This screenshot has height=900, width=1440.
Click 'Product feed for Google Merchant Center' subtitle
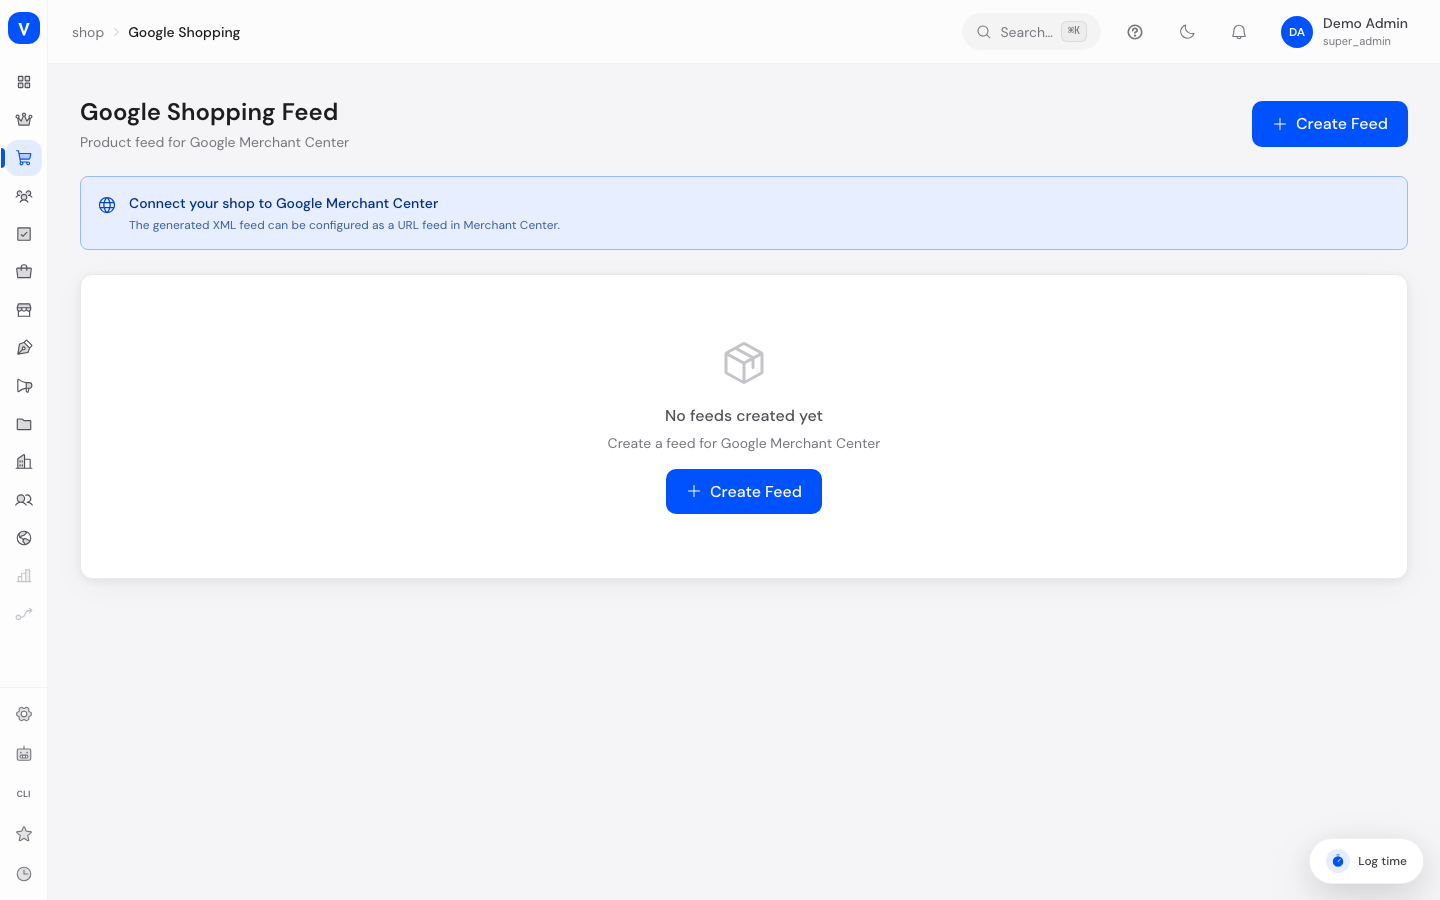215,142
